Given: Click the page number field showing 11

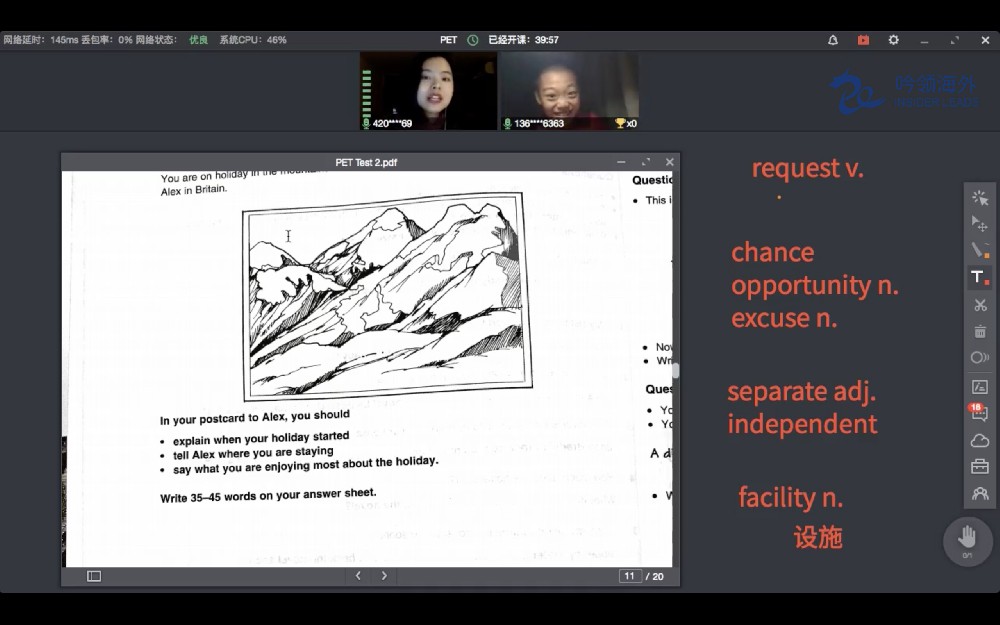Looking at the screenshot, I should pyautogui.click(x=629, y=576).
